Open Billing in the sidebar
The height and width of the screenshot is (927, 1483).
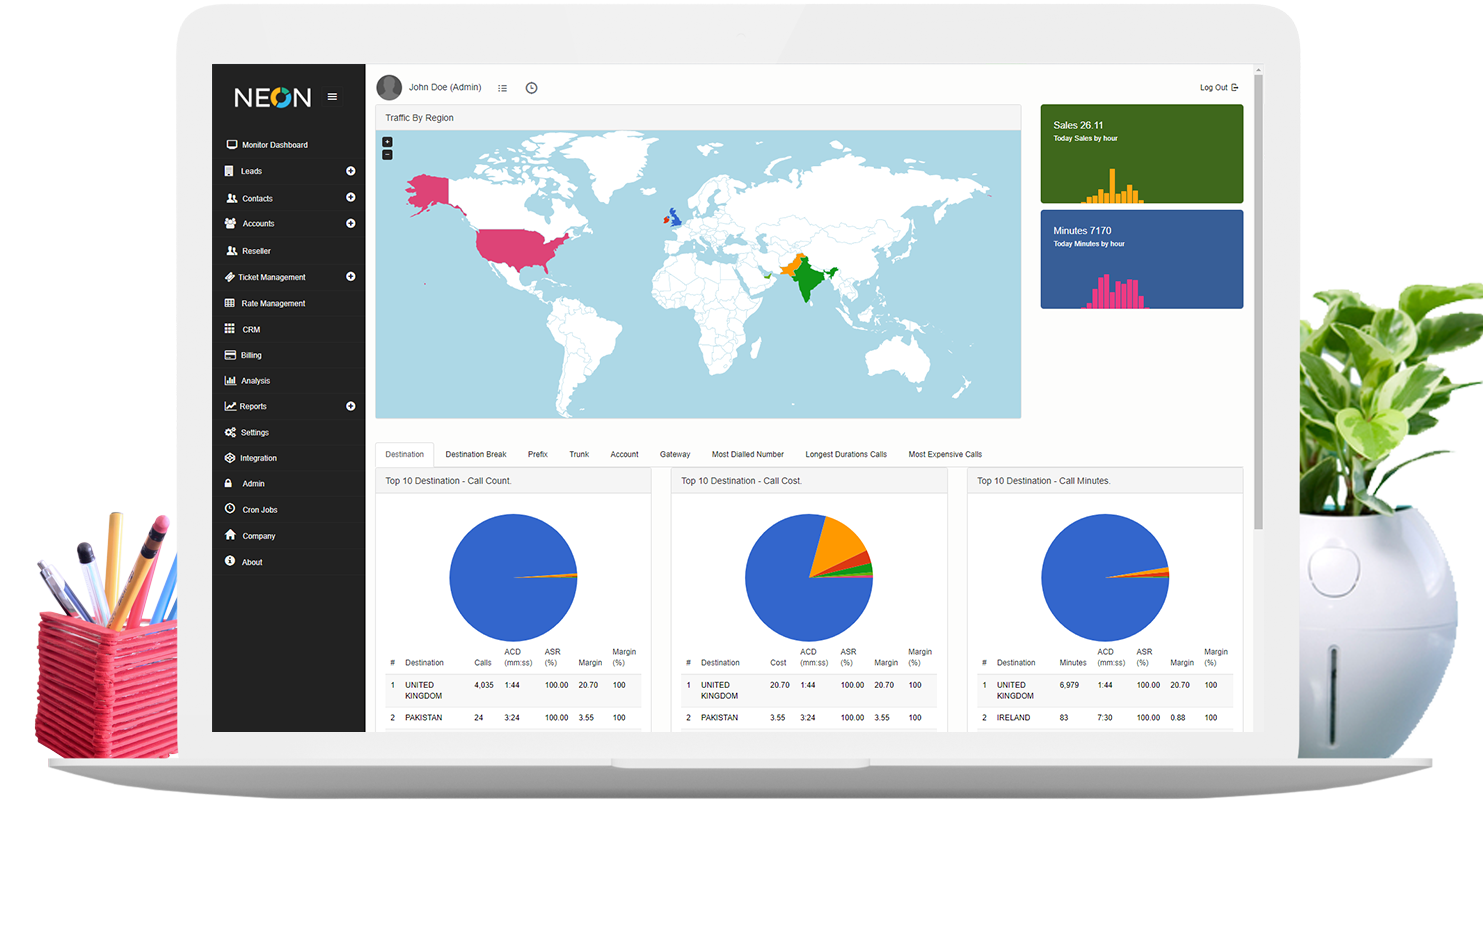[251, 355]
